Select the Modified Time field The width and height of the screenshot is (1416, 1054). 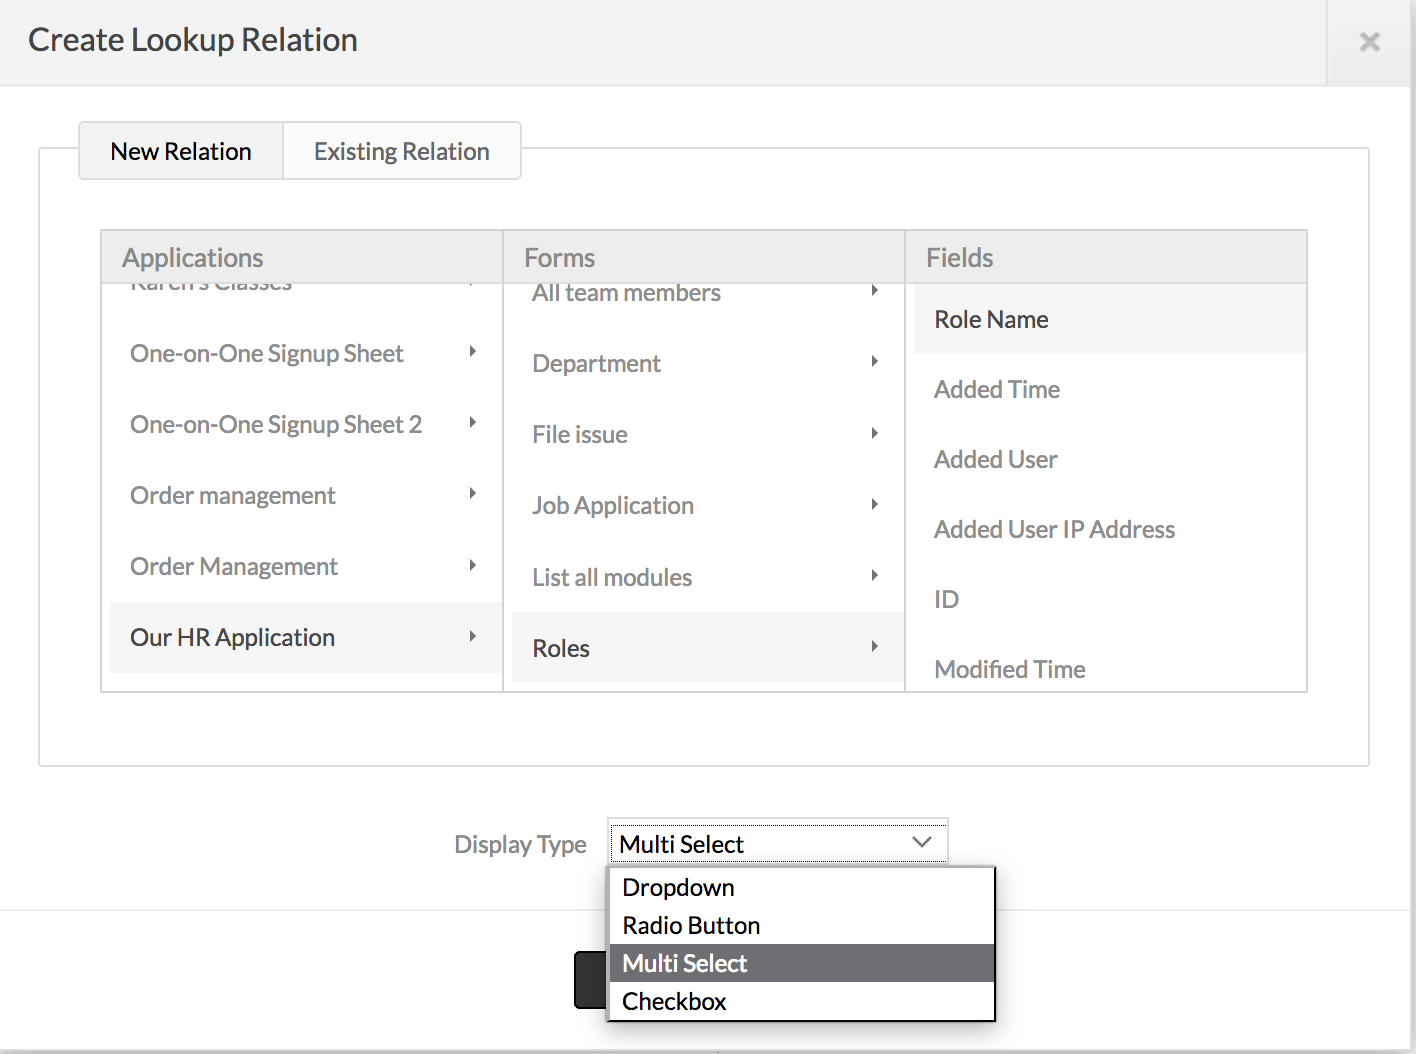click(1009, 669)
